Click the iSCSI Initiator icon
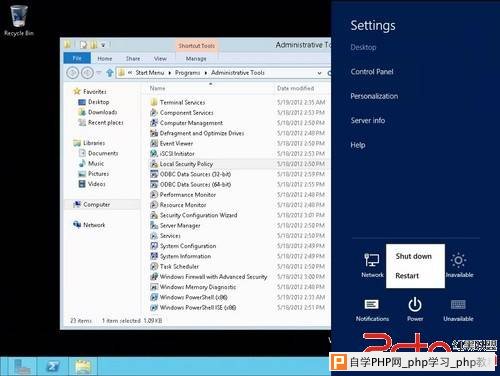 pyautogui.click(x=154, y=154)
